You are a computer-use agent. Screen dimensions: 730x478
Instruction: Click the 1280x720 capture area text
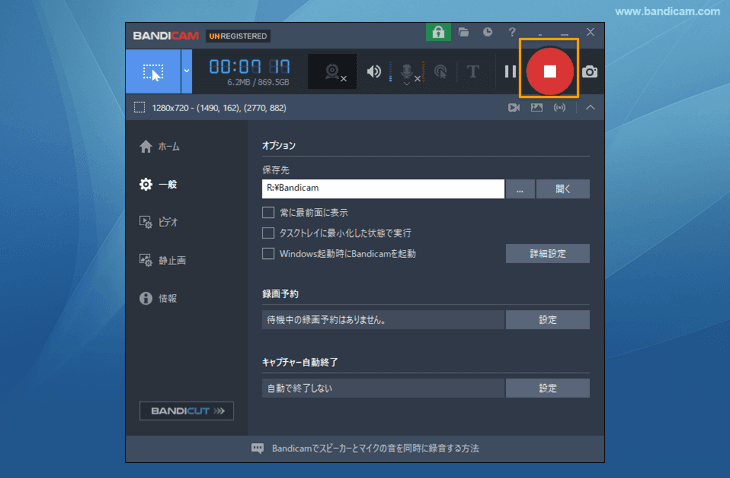coord(219,108)
